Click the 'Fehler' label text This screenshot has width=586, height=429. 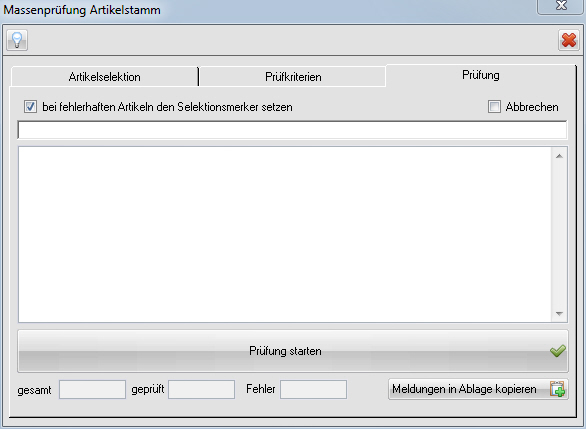pos(260,389)
